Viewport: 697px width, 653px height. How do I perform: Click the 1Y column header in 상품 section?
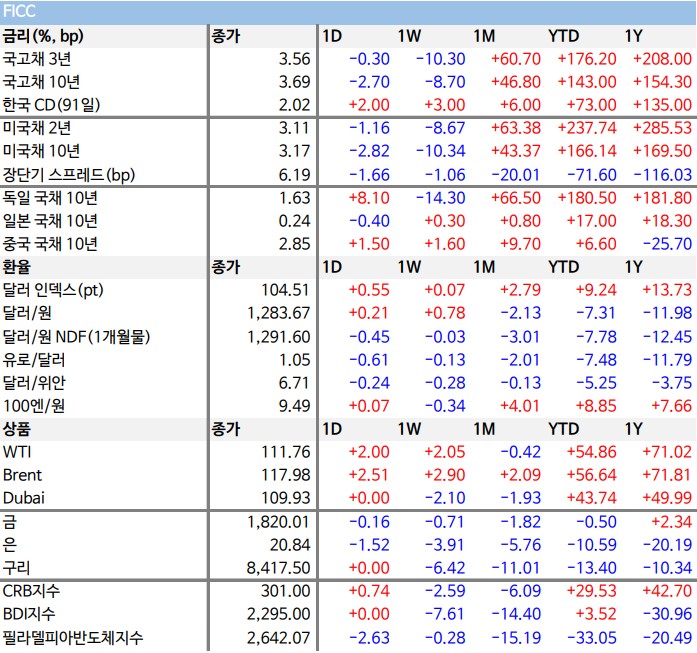pyautogui.click(x=633, y=429)
